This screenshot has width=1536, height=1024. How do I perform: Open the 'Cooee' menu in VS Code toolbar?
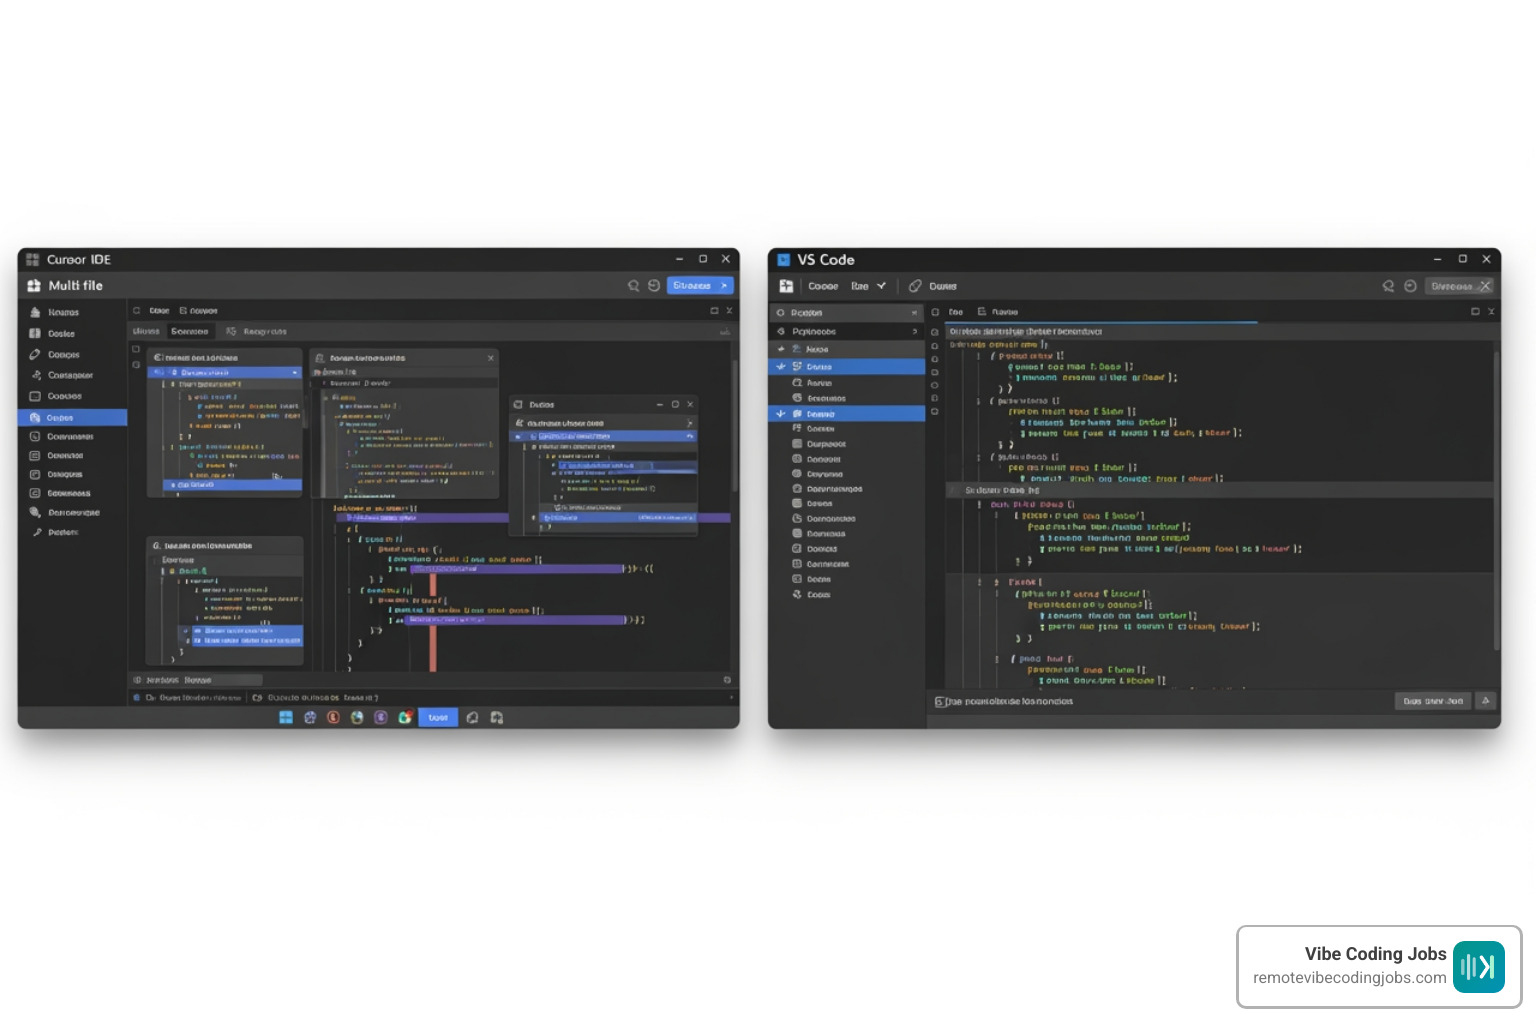pyautogui.click(x=823, y=286)
